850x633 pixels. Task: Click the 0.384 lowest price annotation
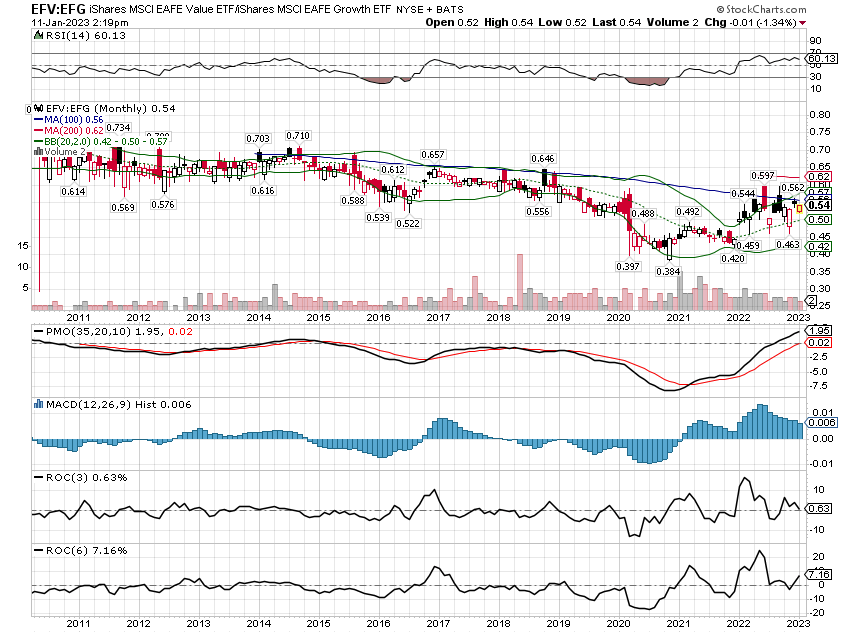pos(668,272)
